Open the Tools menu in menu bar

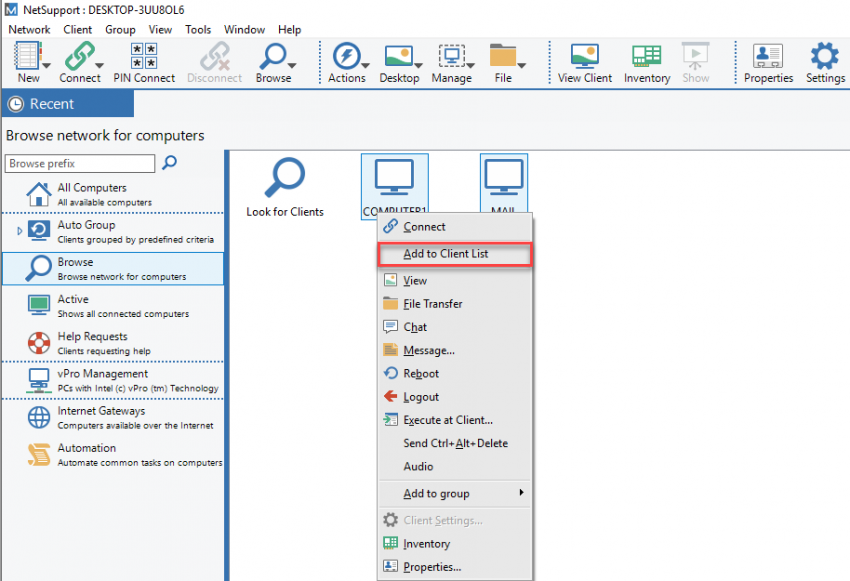pyautogui.click(x=198, y=30)
